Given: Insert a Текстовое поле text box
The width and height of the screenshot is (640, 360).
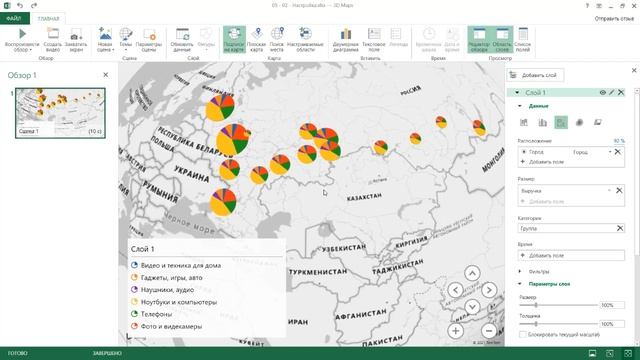Looking at the screenshot, I should [374, 40].
